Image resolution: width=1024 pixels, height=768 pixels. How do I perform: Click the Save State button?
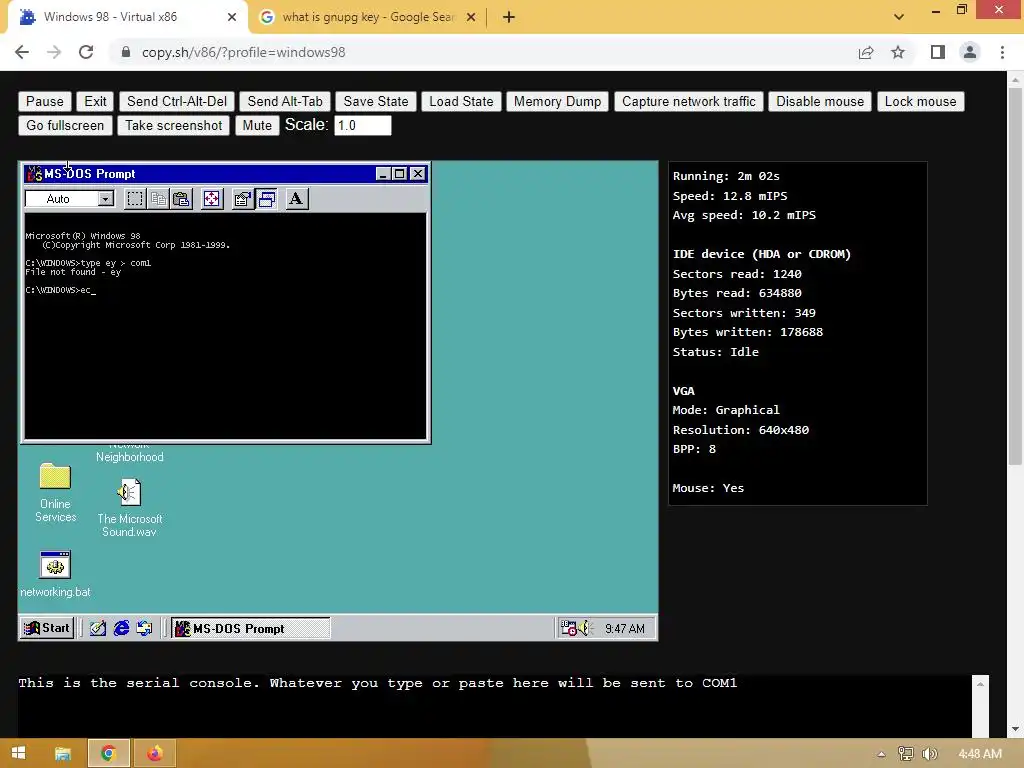pos(376,101)
